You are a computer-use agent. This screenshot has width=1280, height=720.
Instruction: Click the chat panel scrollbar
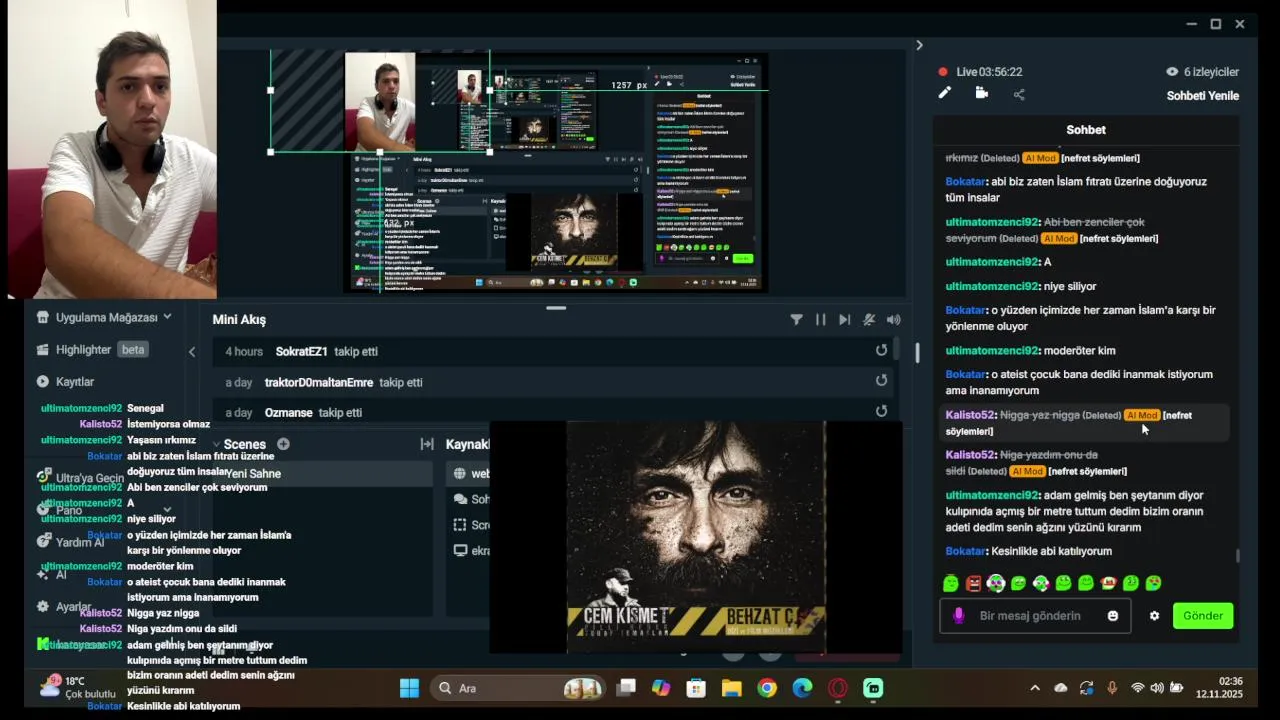[x=1238, y=556]
